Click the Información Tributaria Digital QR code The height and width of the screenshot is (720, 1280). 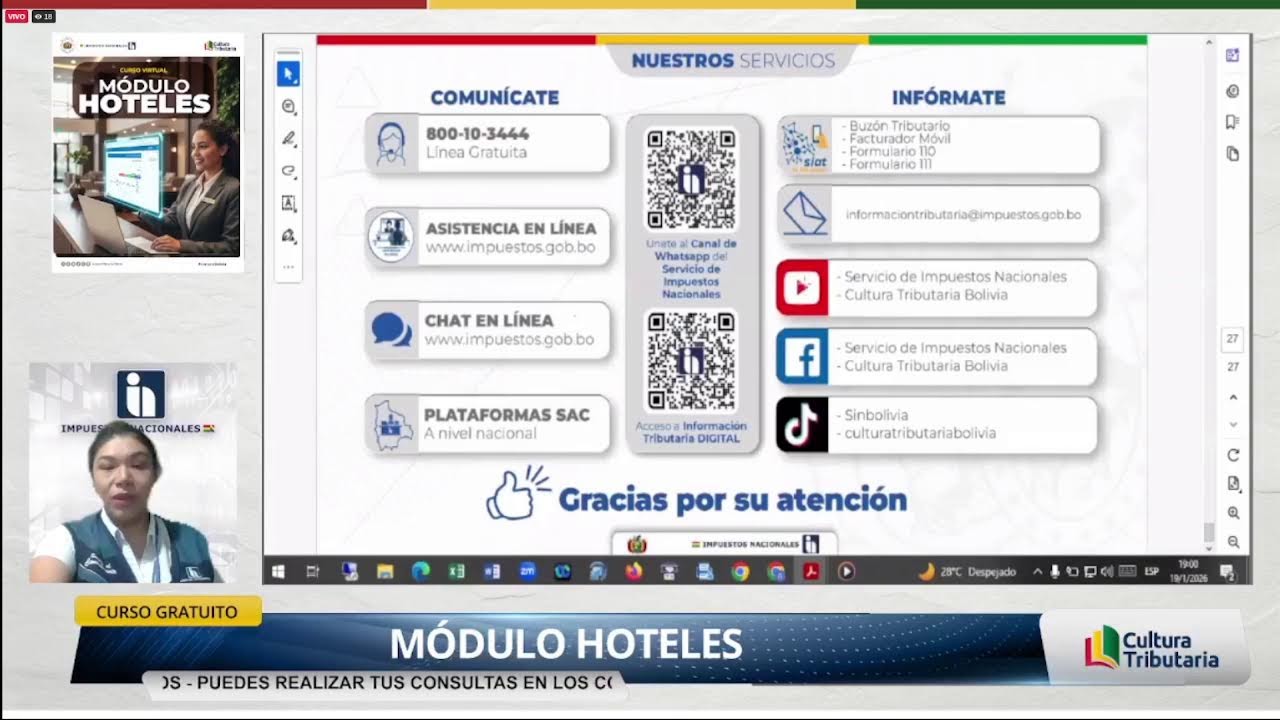point(691,361)
